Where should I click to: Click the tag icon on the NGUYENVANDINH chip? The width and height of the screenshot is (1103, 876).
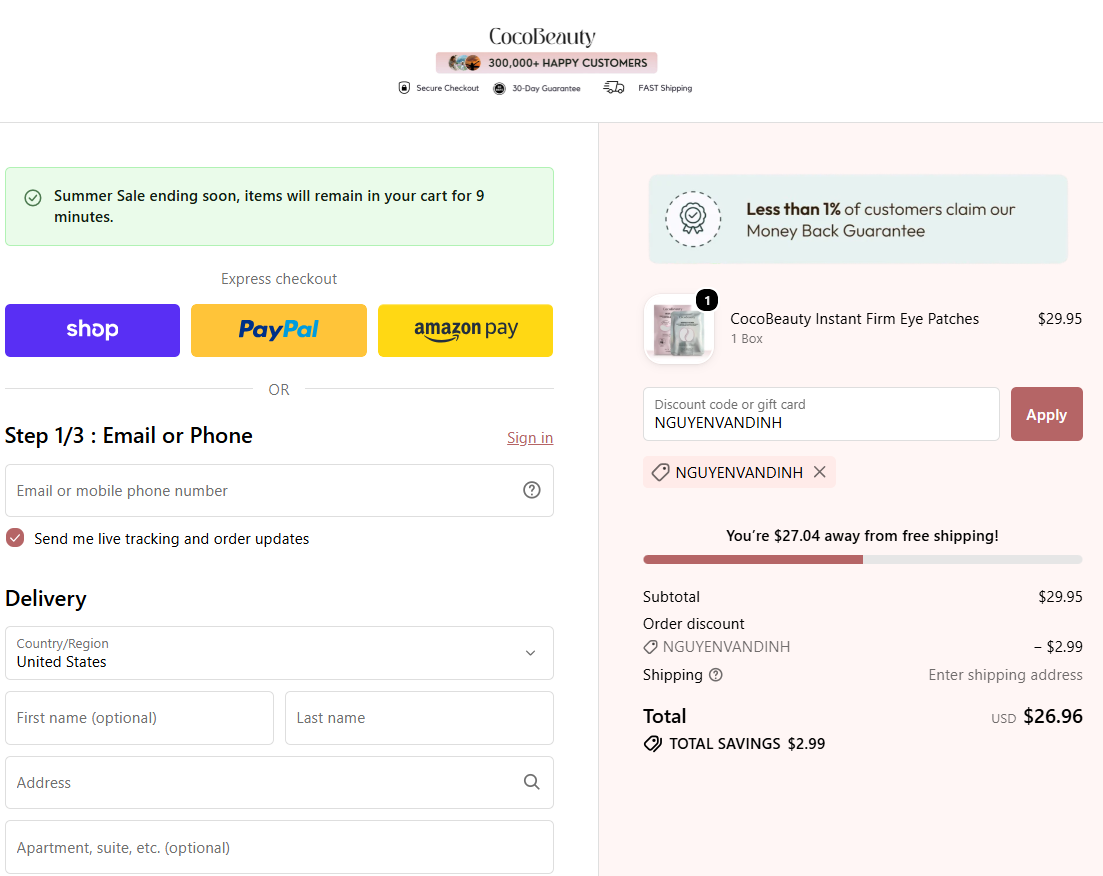pyautogui.click(x=660, y=472)
